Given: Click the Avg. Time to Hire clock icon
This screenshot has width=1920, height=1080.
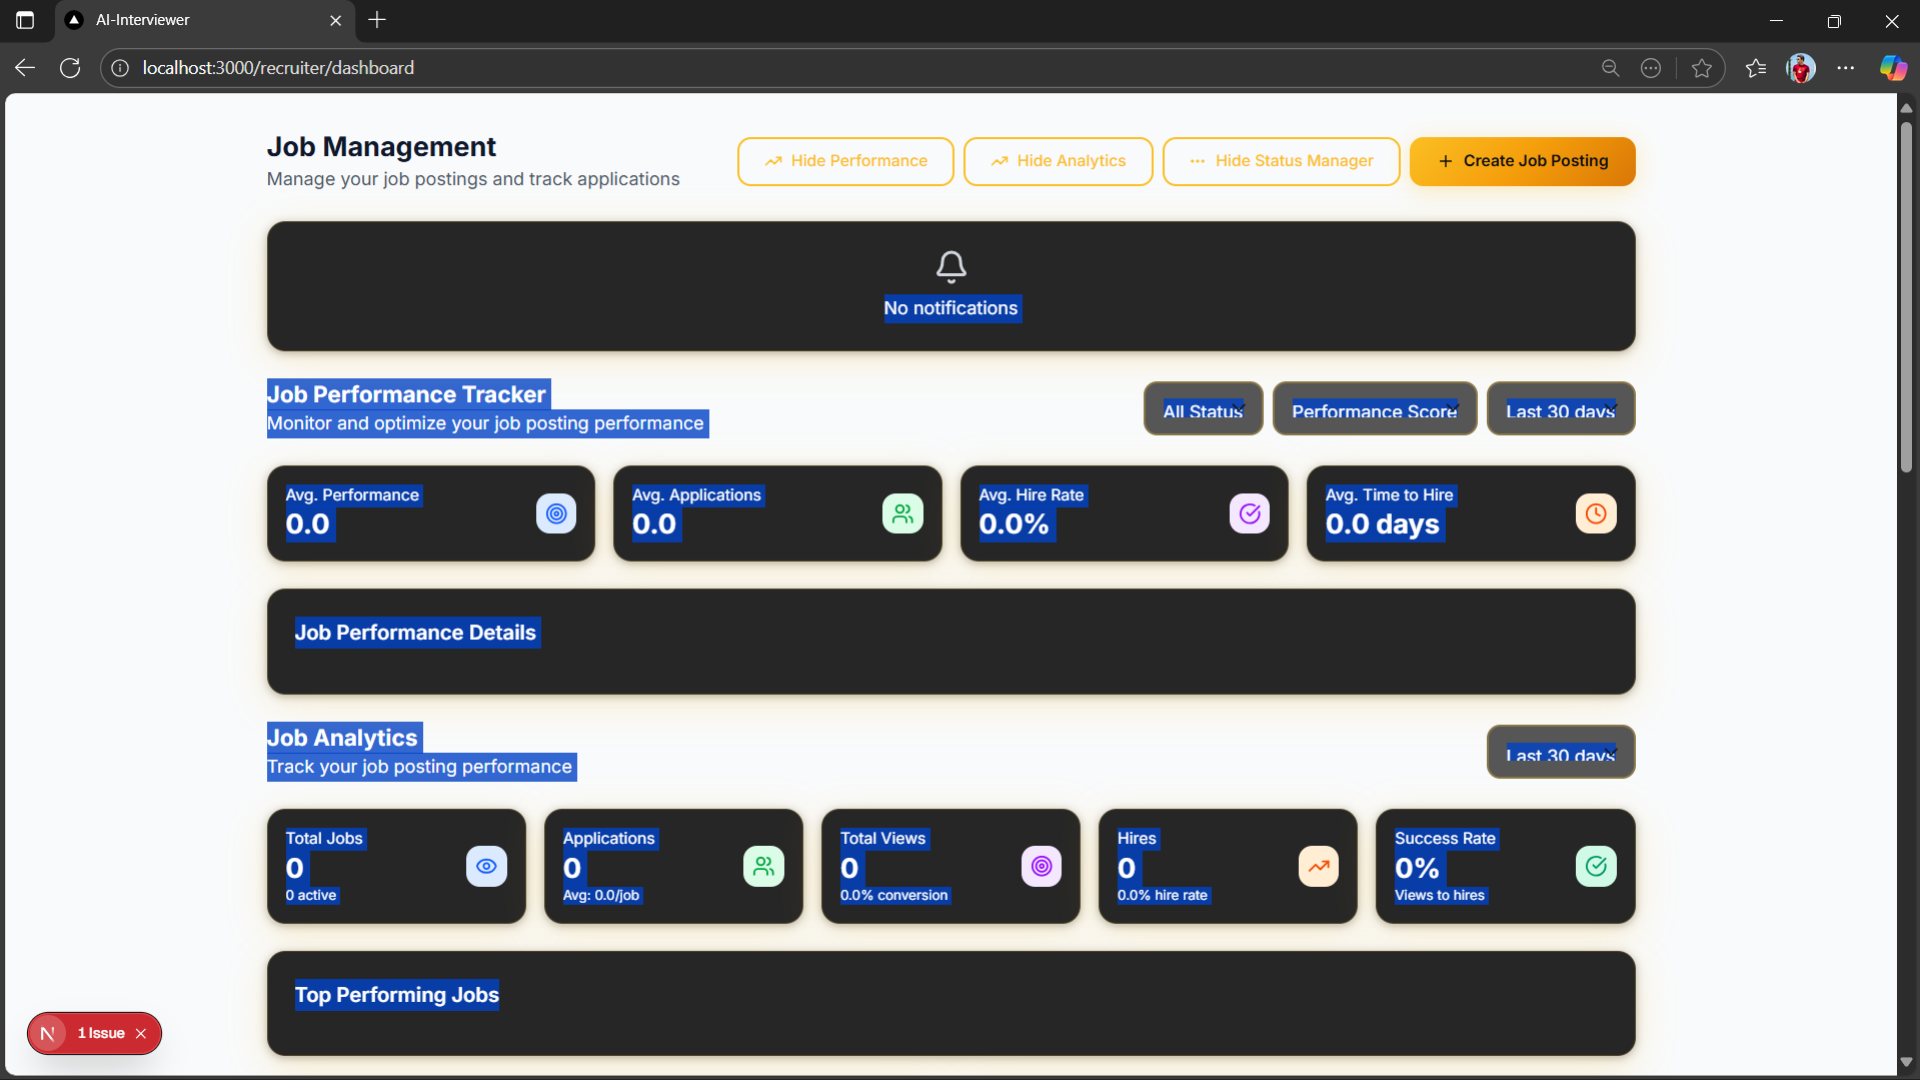Looking at the screenshot, I should (1595, 514).
